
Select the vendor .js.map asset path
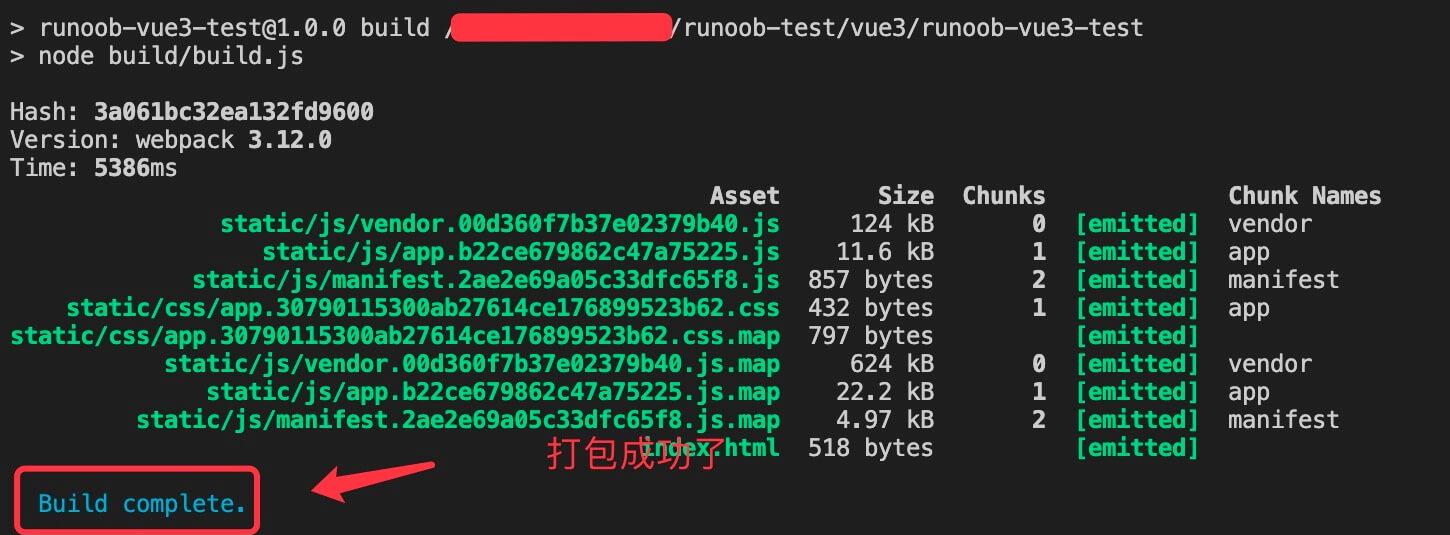coord(472,364)
